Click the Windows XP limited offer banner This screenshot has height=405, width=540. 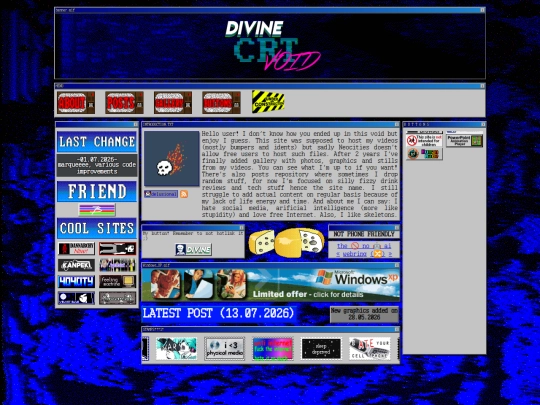pos(271,284)
